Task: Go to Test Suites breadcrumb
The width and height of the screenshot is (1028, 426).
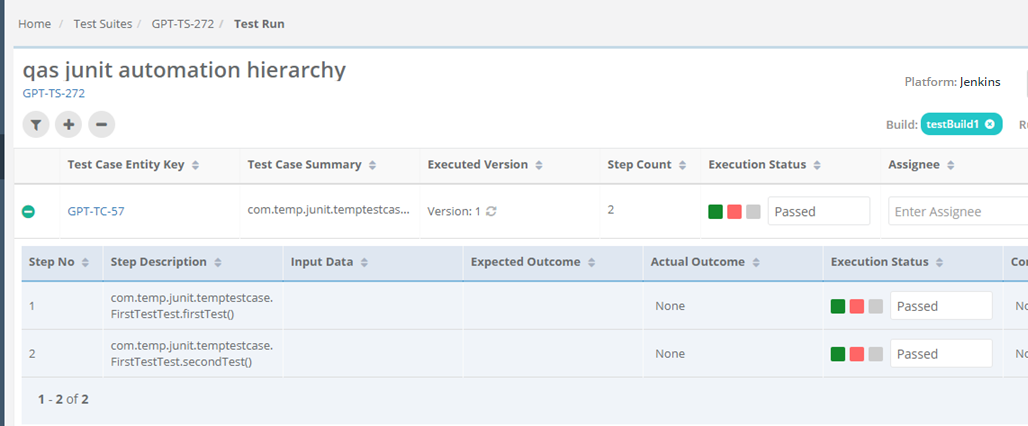Action: (x=102, y=24)
